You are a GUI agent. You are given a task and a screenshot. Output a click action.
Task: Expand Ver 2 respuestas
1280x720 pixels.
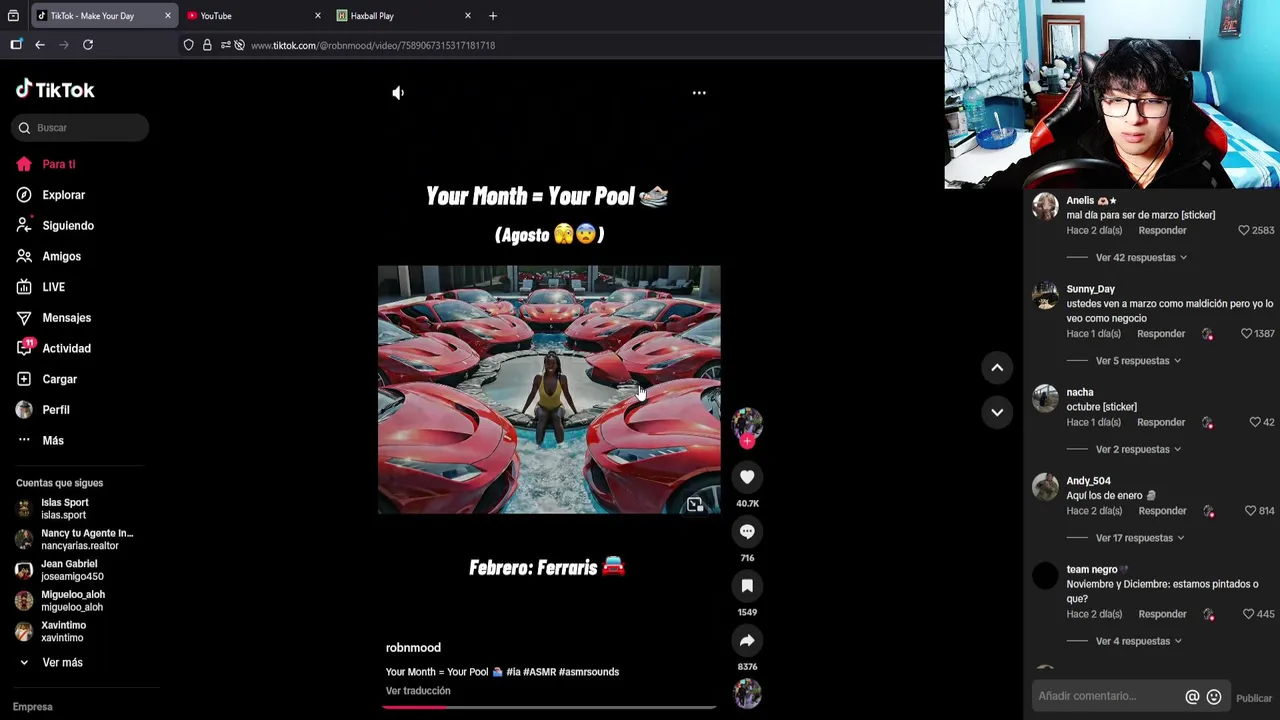click(1138, 450)
